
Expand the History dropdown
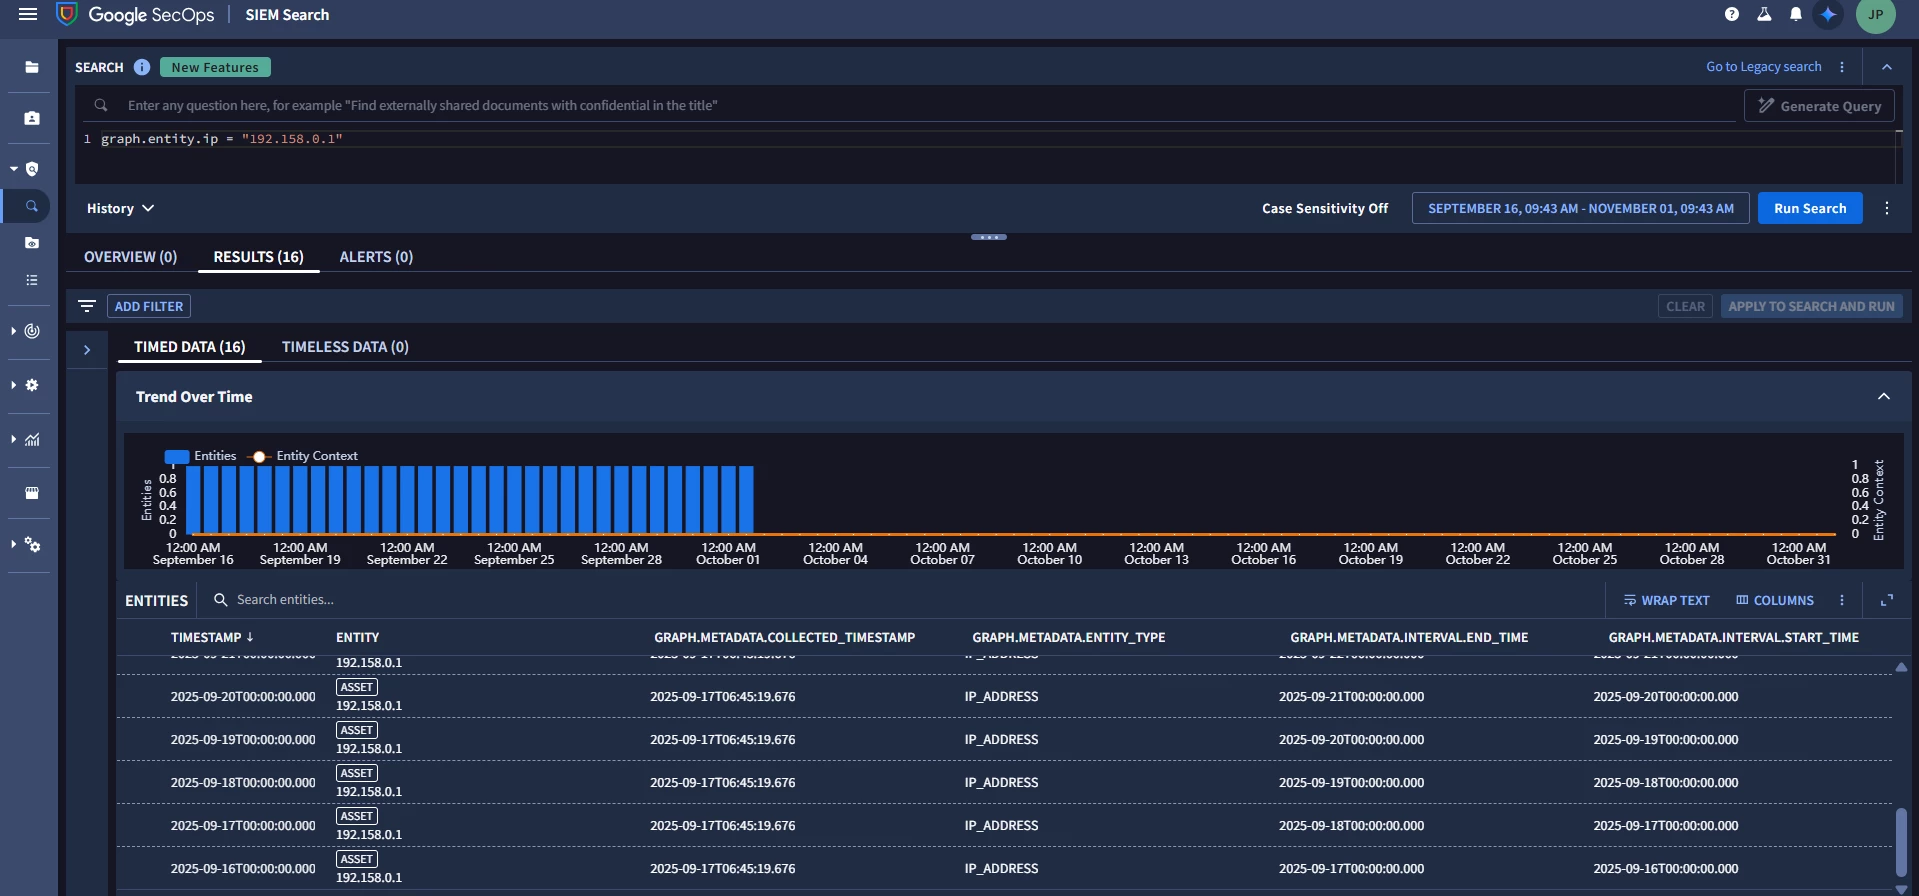pyautogui.click(x=120, y=208)
